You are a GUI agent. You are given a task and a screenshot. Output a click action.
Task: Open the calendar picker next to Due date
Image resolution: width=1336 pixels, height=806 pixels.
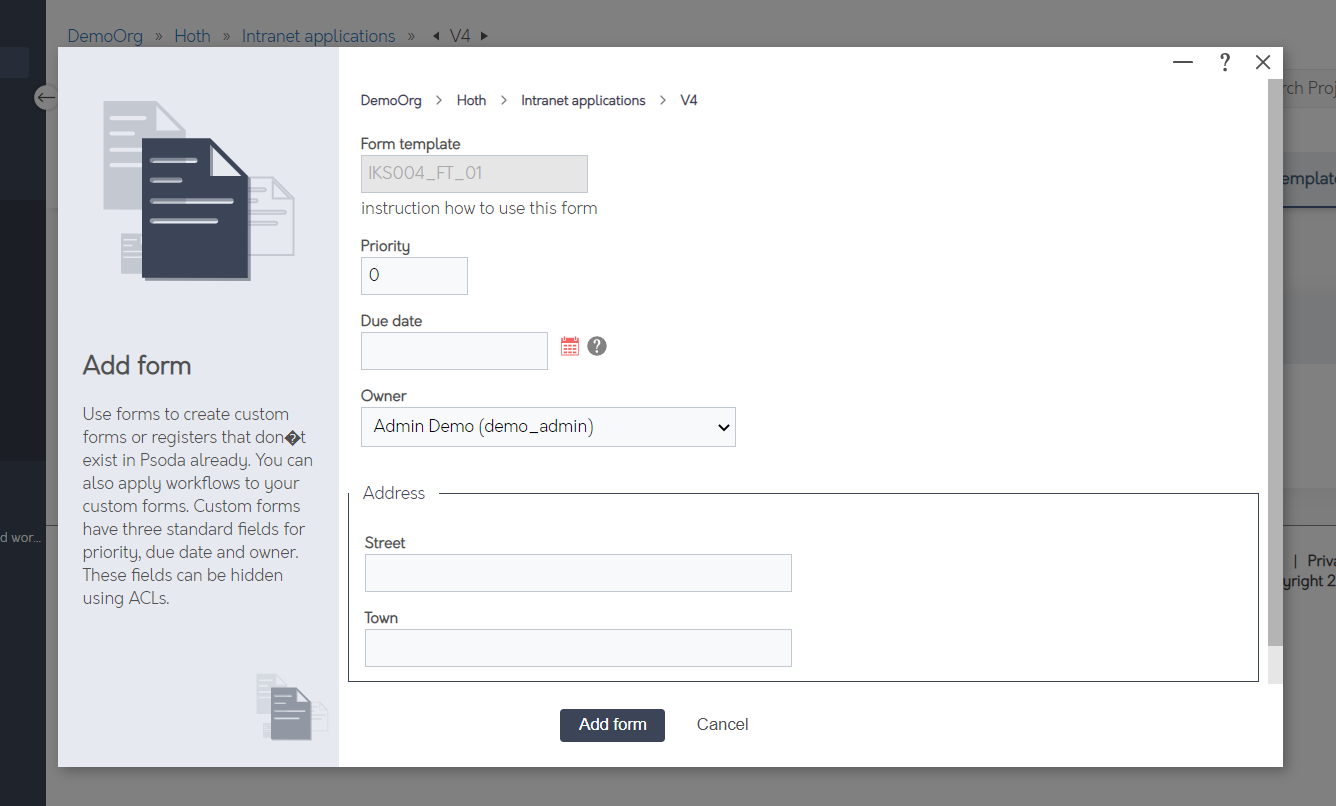(x=570, y=345)
